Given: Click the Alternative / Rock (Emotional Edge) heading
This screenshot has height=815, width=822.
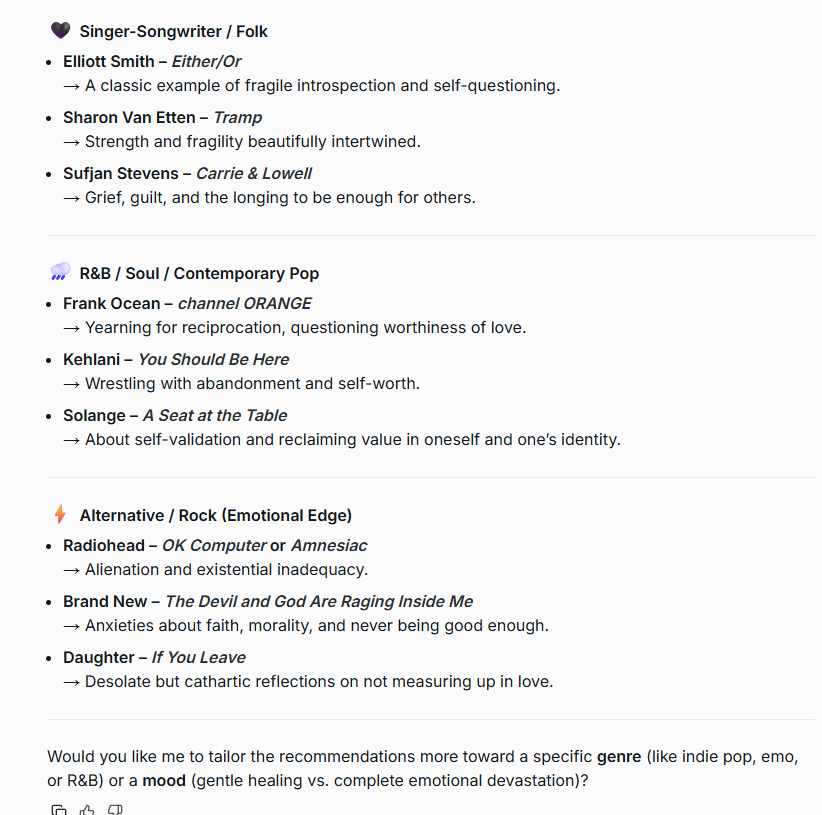Looking at the screenshot, I should coord(216,516).
